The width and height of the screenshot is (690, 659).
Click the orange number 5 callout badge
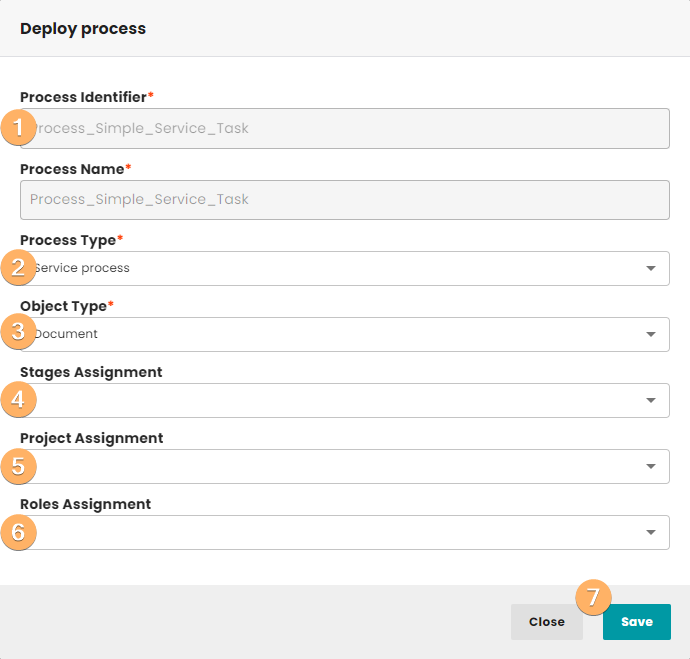tap(18, 465)
